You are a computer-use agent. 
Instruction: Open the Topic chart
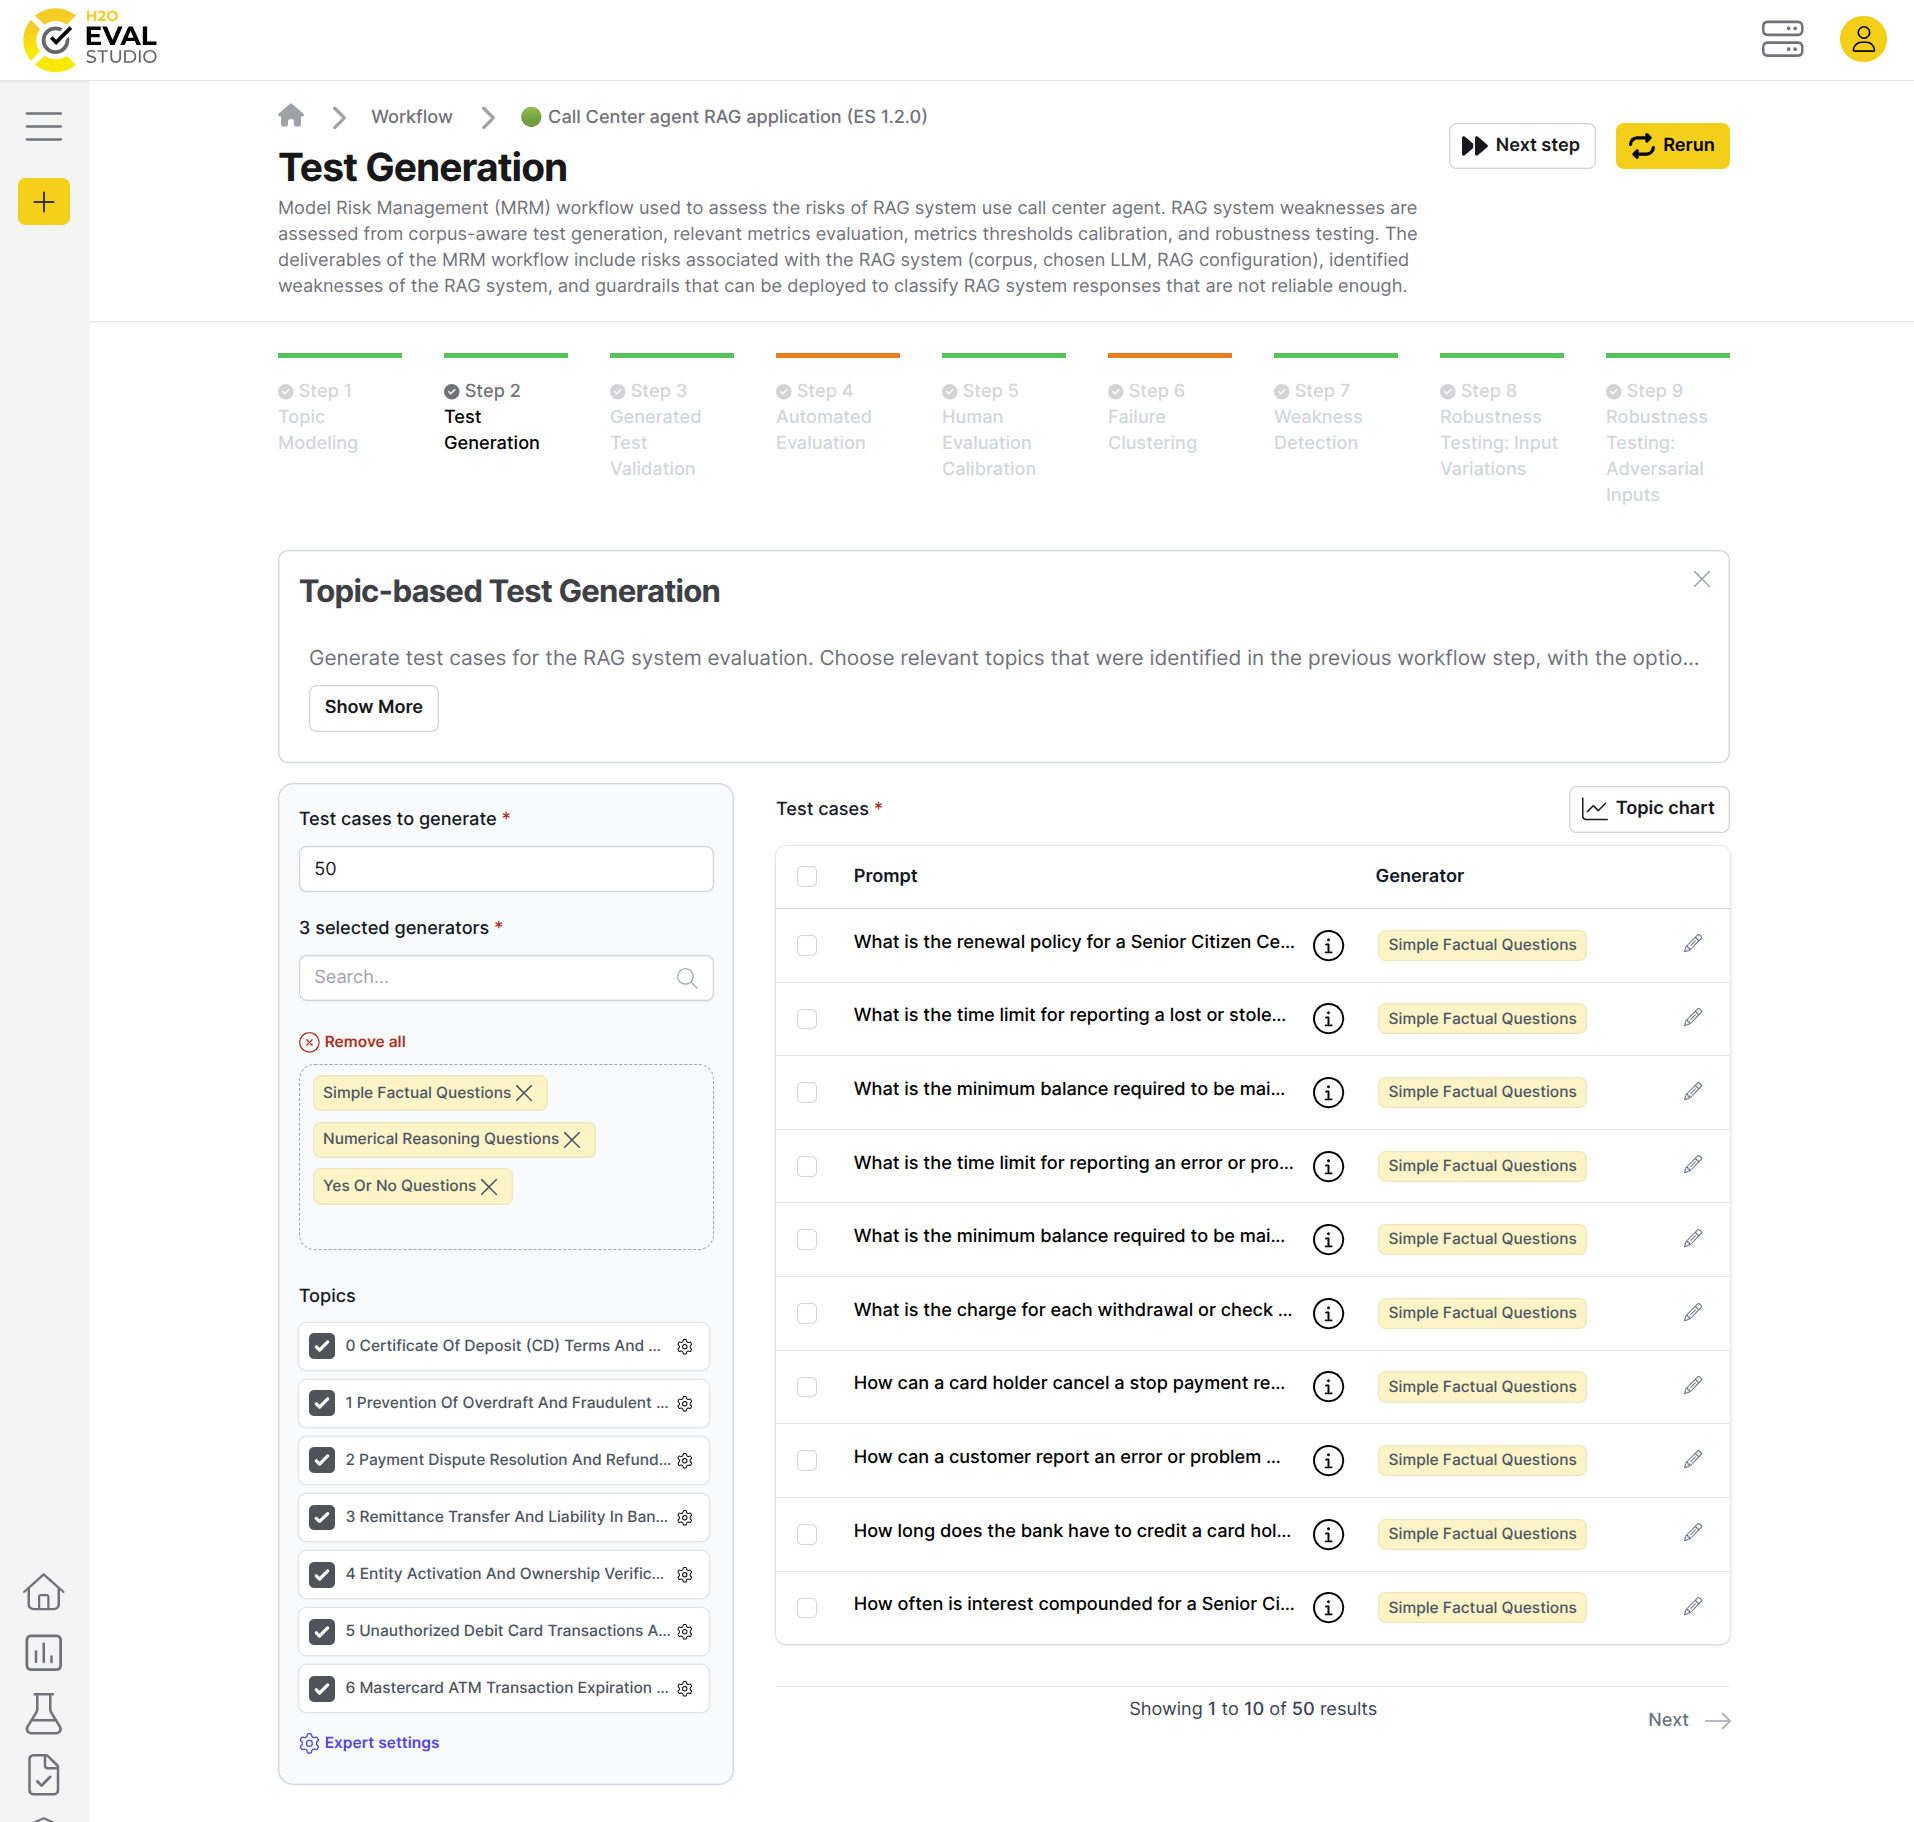(1648, 809)
